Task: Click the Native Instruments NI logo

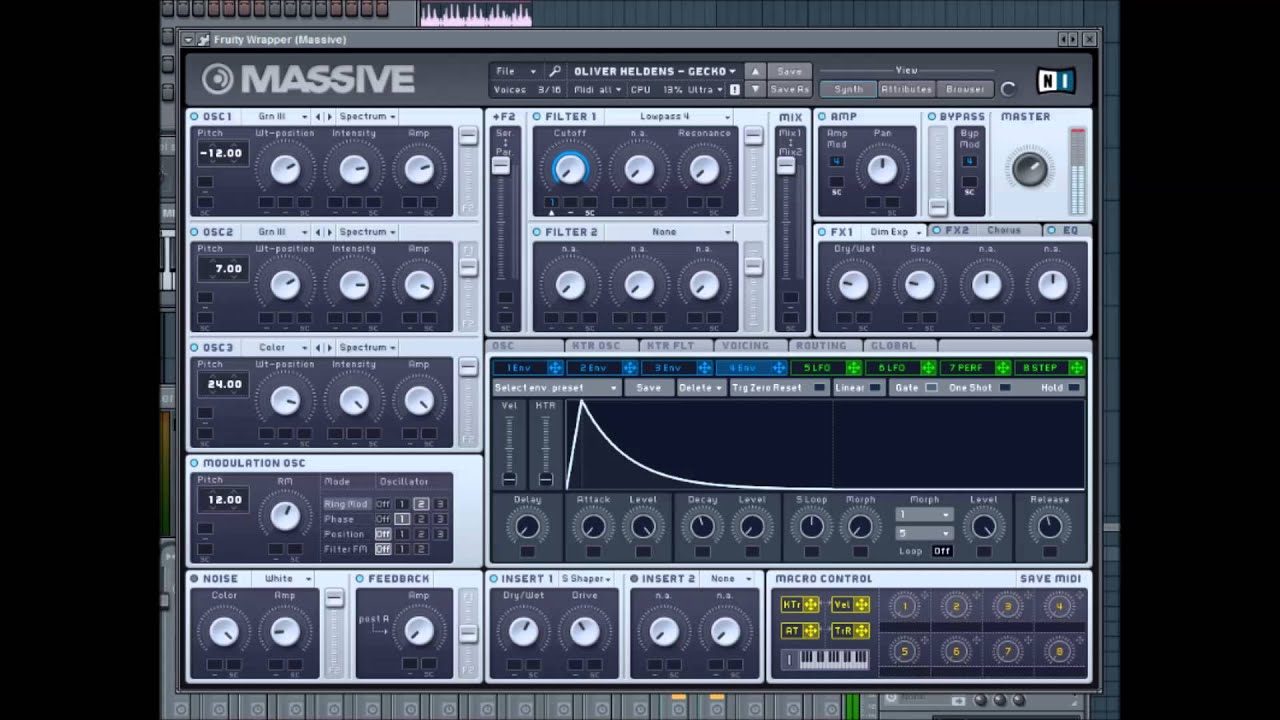Action: 1055,81
